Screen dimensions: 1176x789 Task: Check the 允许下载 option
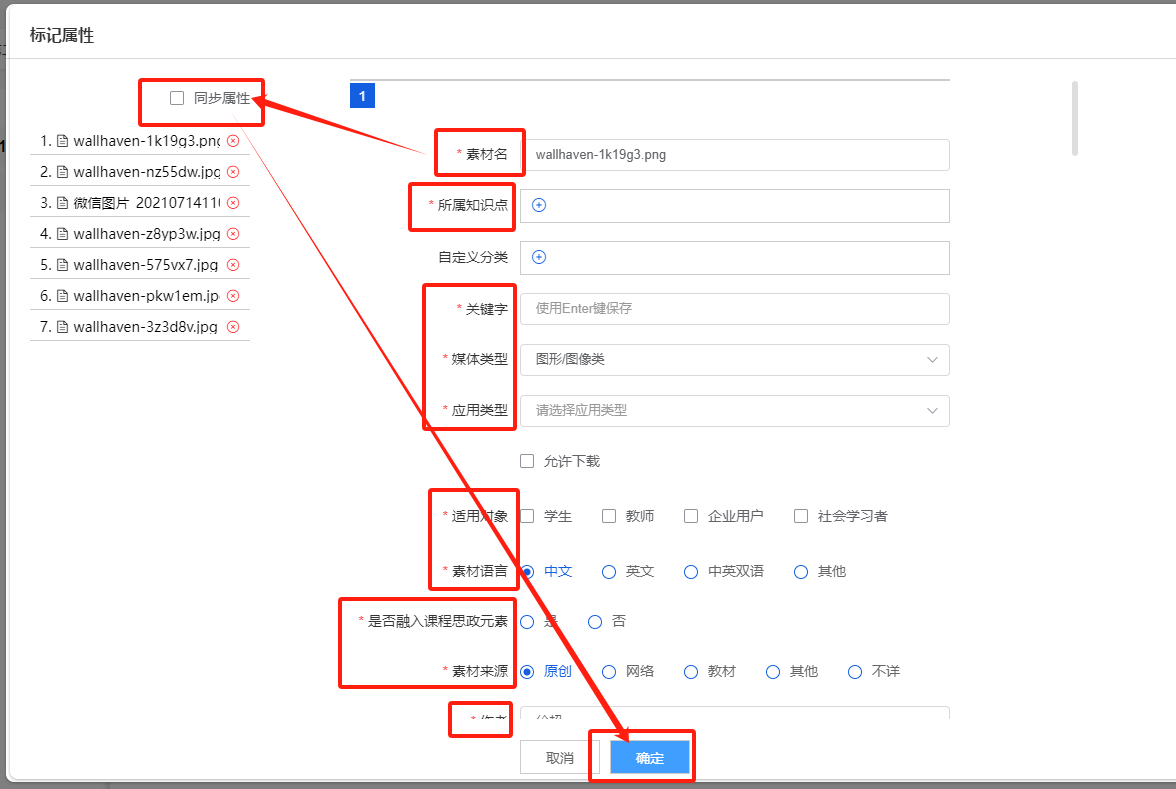(x=527, y=461)
